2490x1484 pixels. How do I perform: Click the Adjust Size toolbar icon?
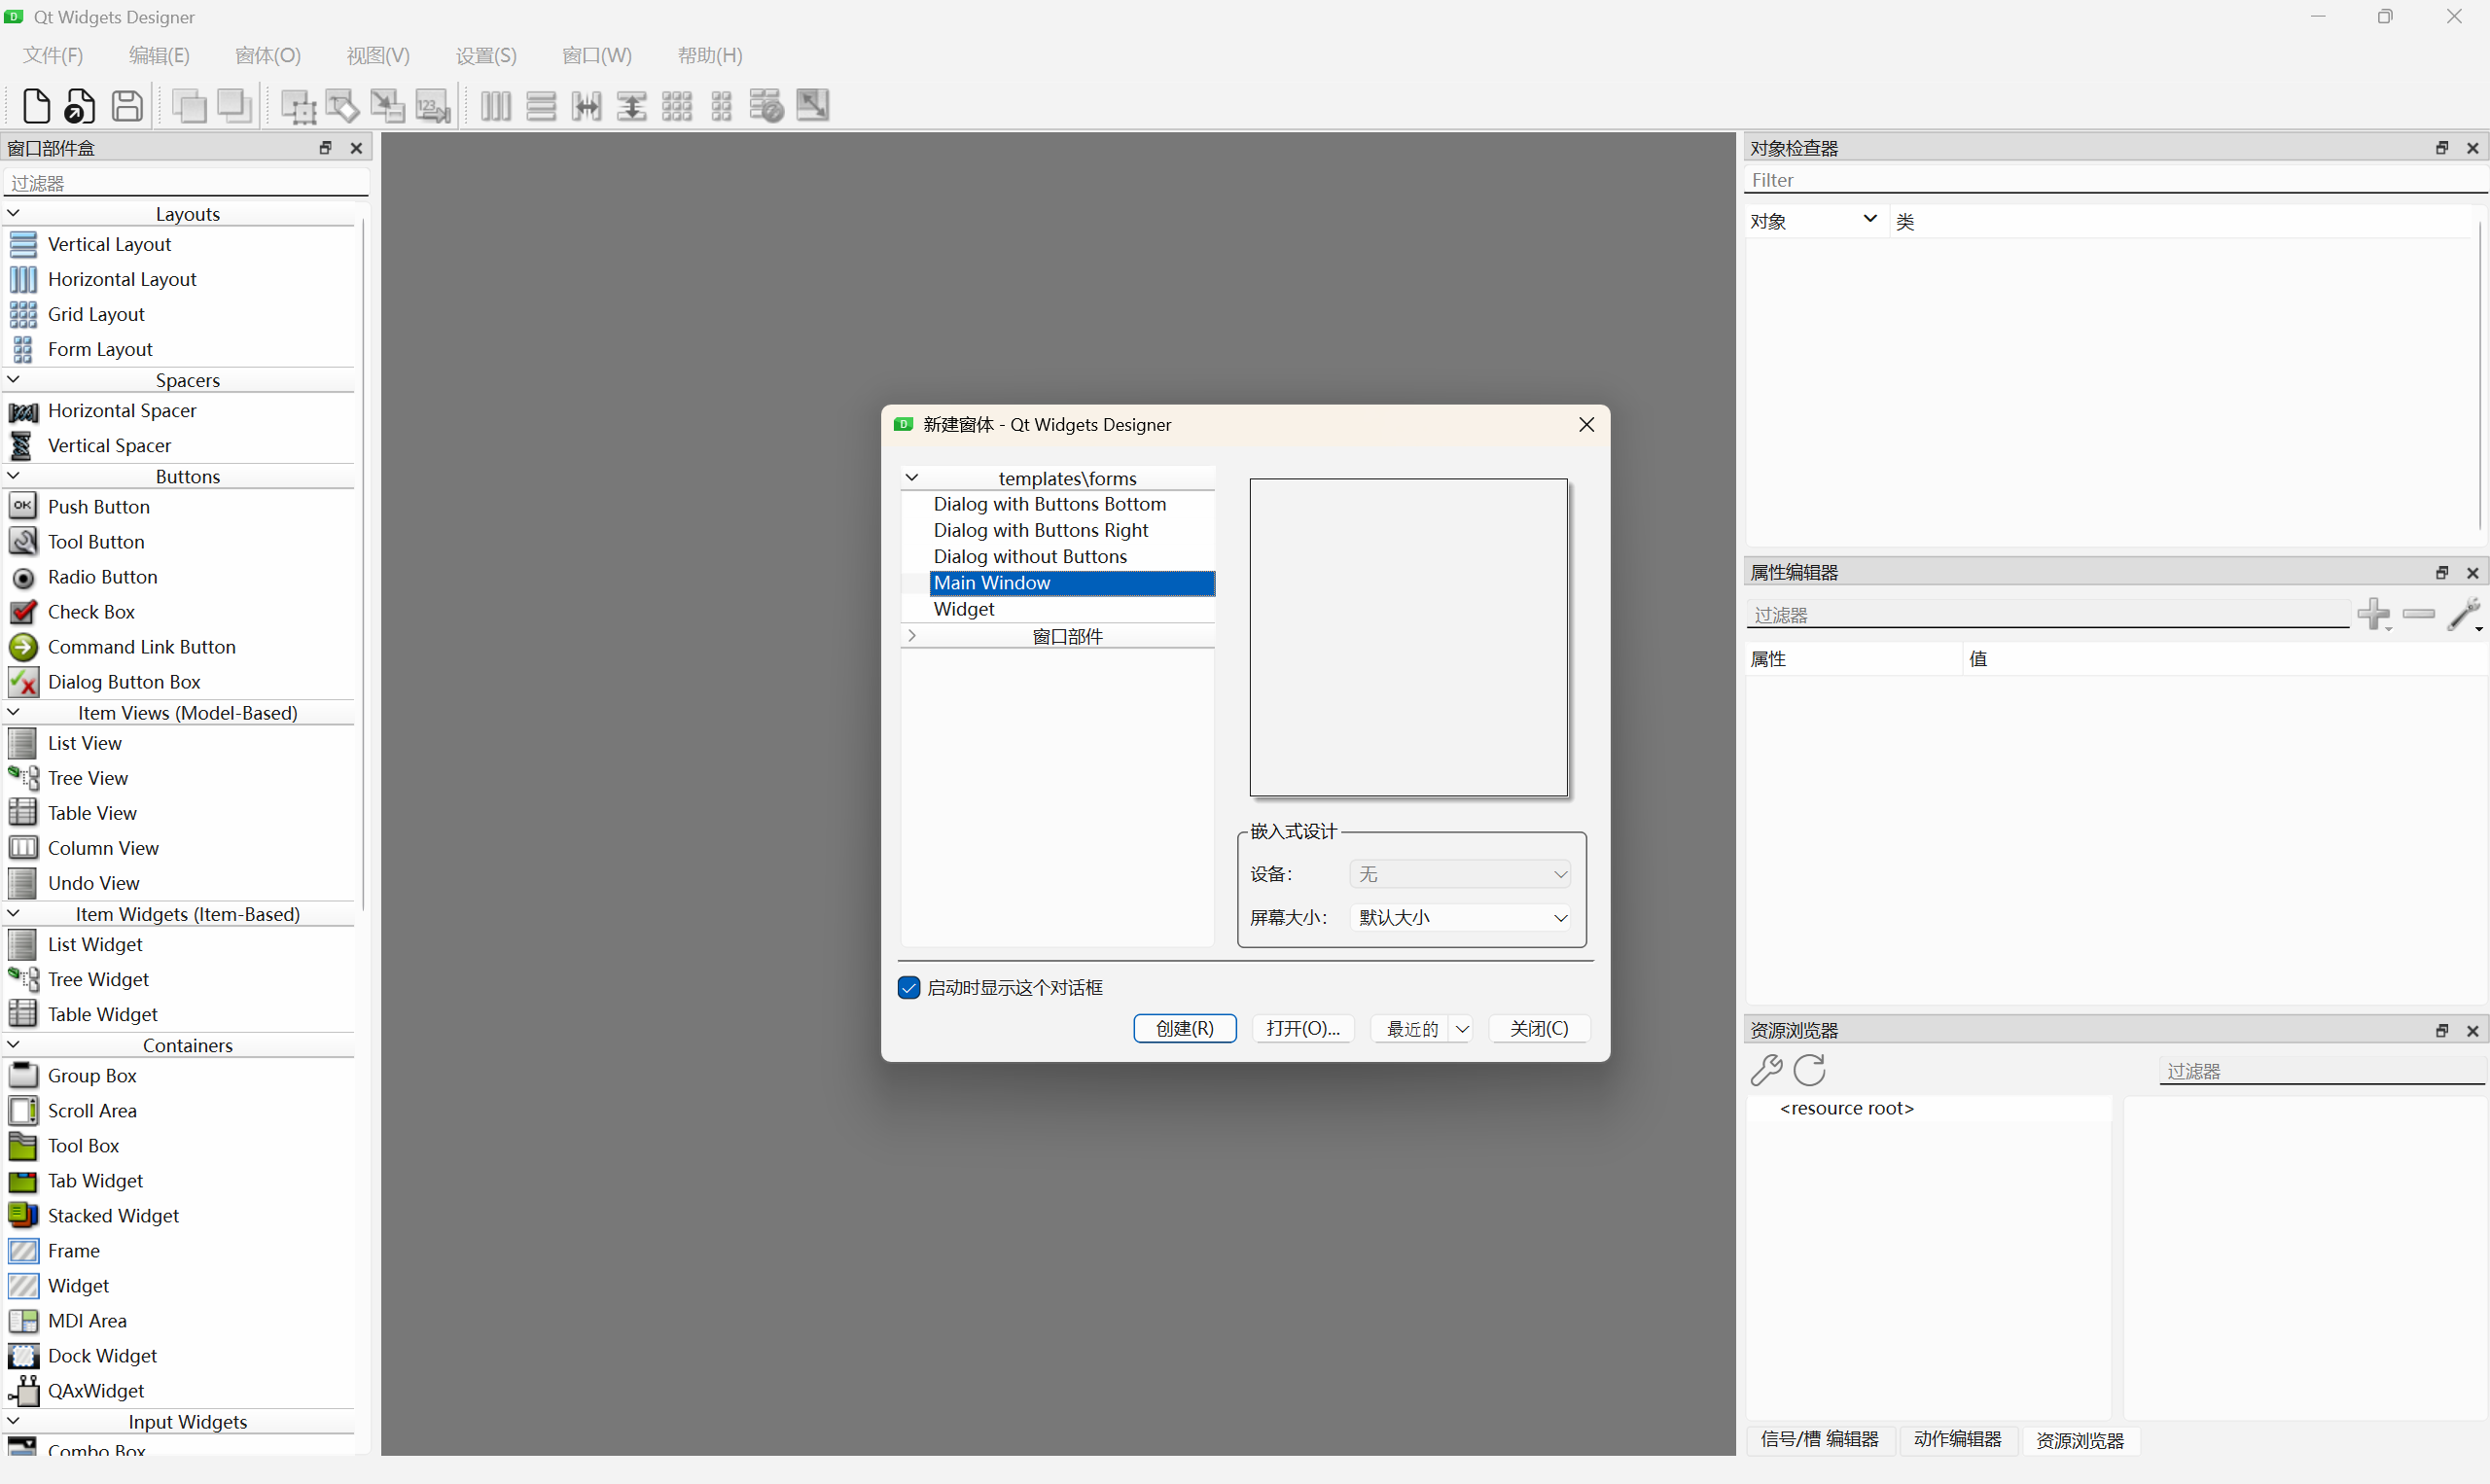[x=812, y=106]
